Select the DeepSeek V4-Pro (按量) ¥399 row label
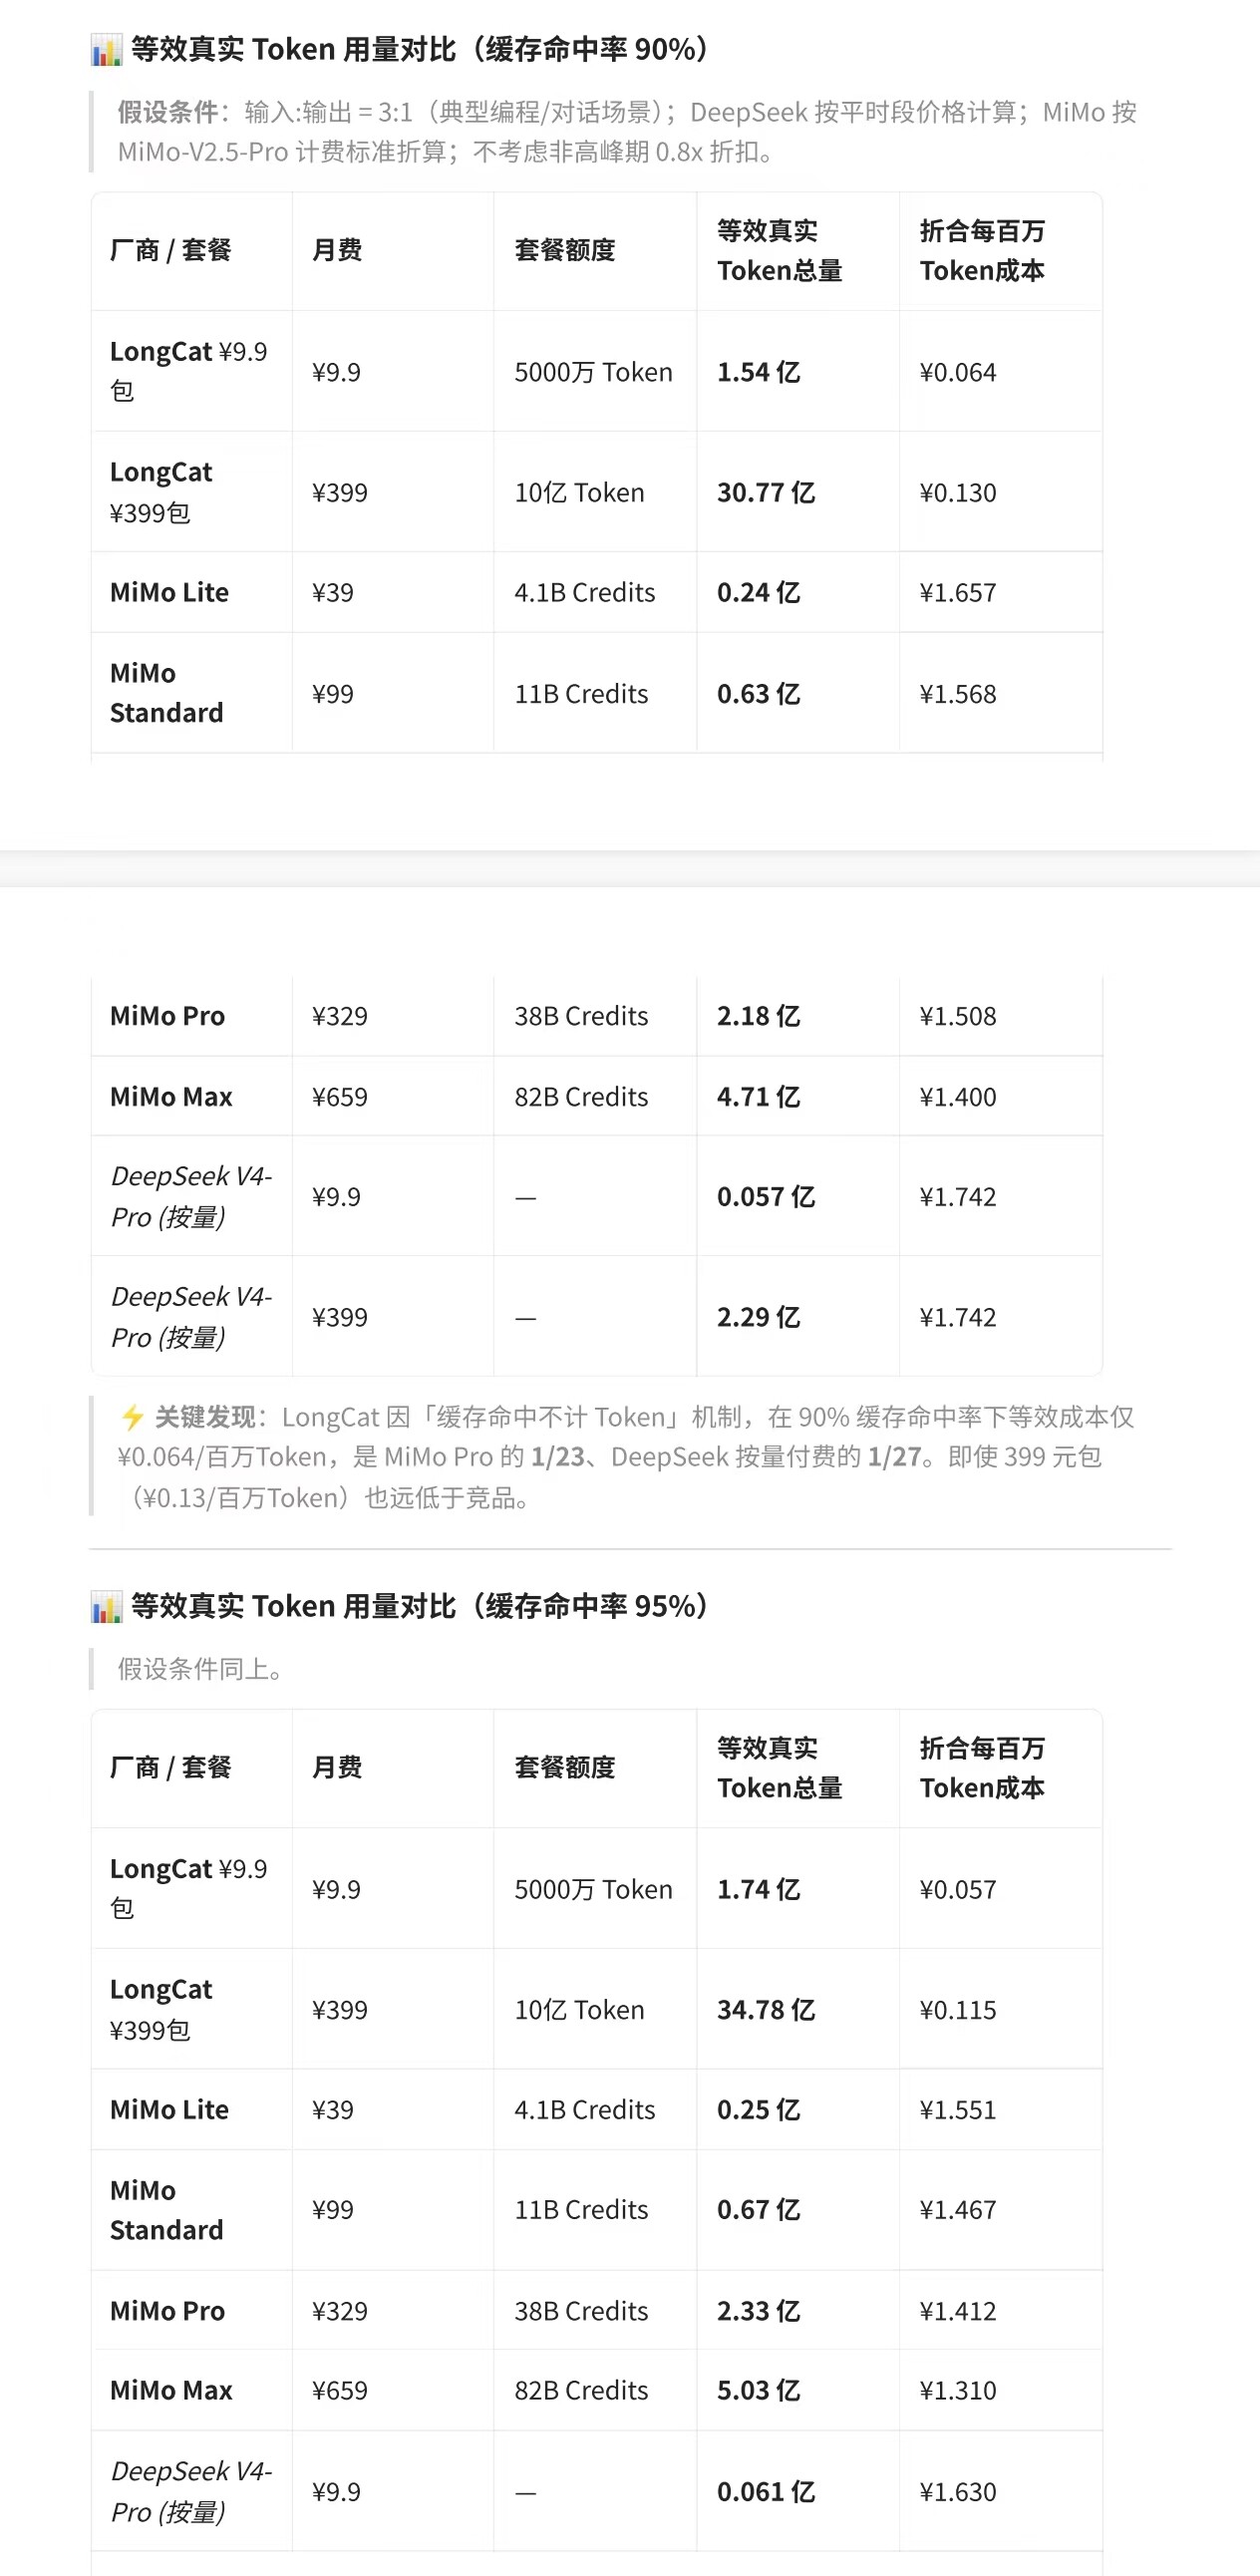 (x=191, y=1317)
